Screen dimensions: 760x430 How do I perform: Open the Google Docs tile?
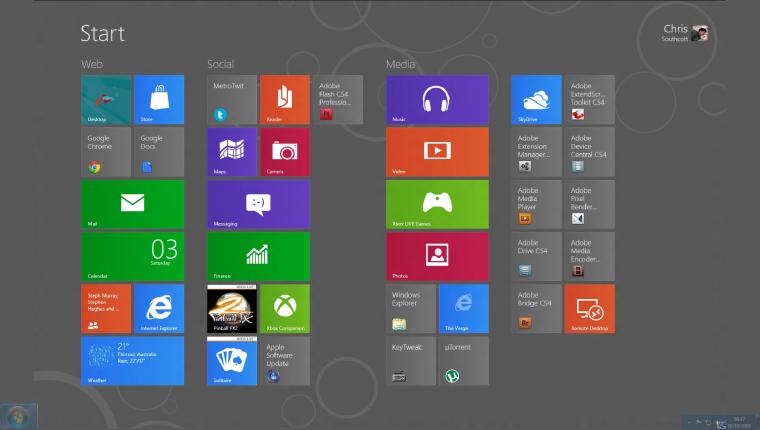tap(159, 152)
